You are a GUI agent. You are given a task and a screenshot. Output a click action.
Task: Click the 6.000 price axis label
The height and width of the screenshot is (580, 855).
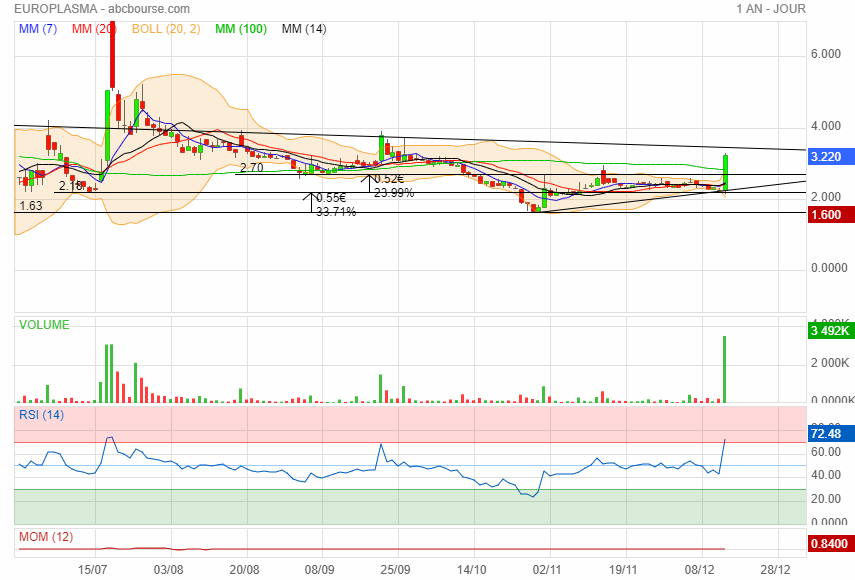point(826,54)
